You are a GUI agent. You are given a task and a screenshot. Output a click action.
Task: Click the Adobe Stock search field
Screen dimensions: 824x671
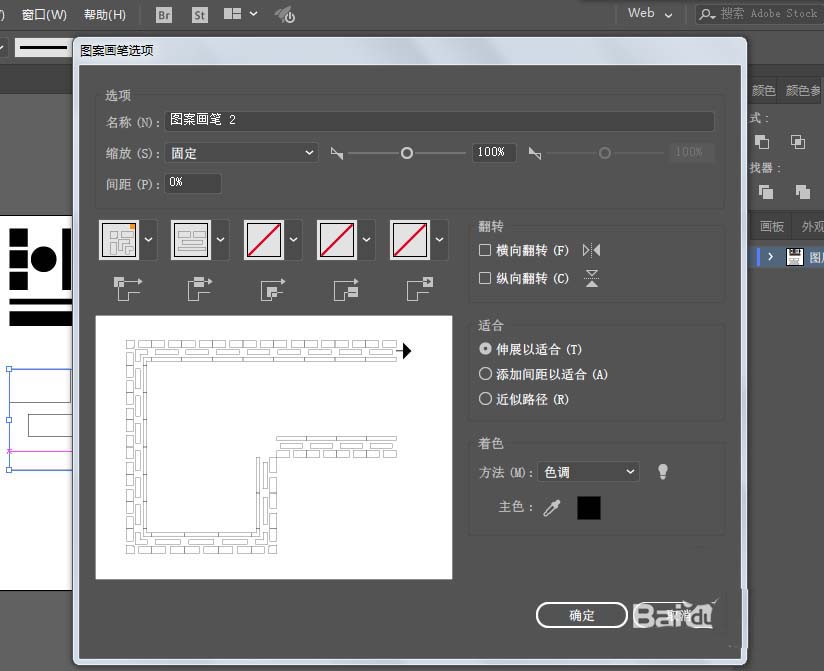pos(760,14)
